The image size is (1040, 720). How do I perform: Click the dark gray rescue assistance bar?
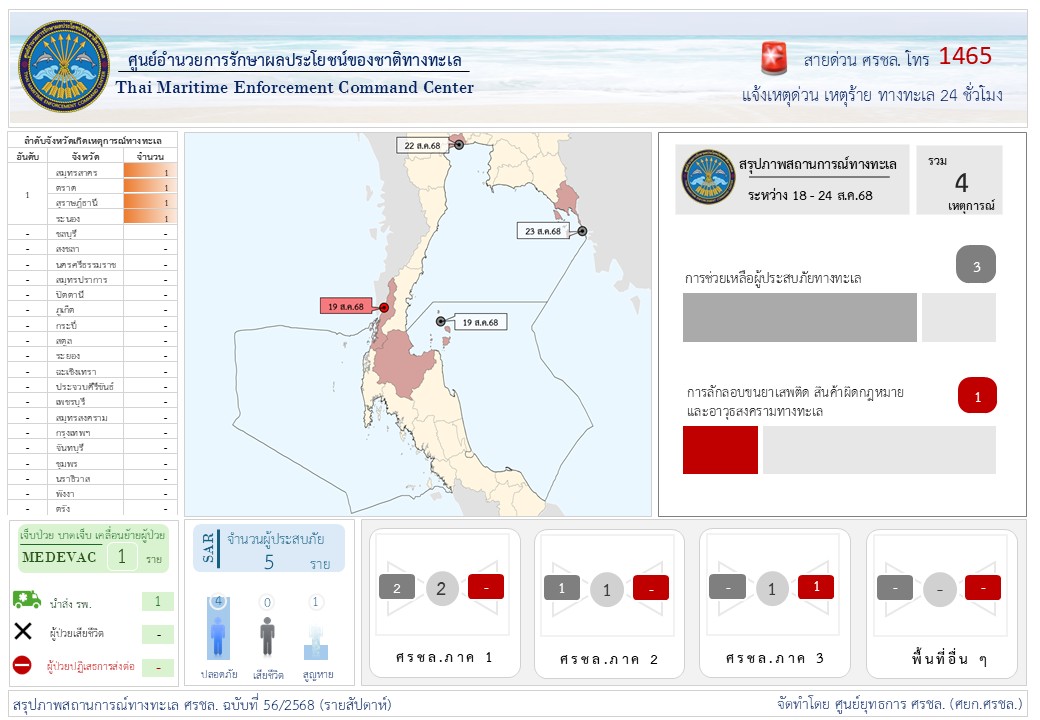coord(799,317)
